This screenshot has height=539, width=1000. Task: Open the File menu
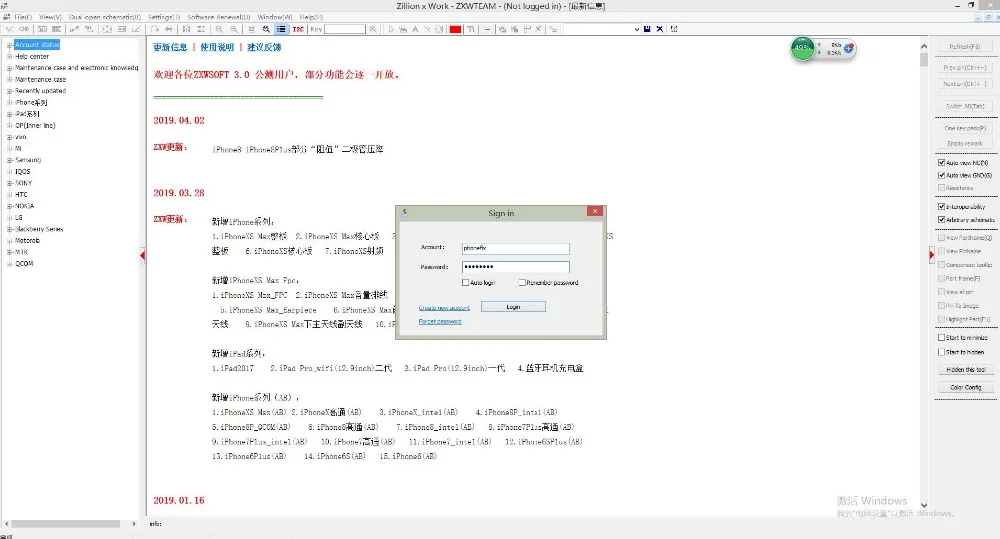(23, 17)
